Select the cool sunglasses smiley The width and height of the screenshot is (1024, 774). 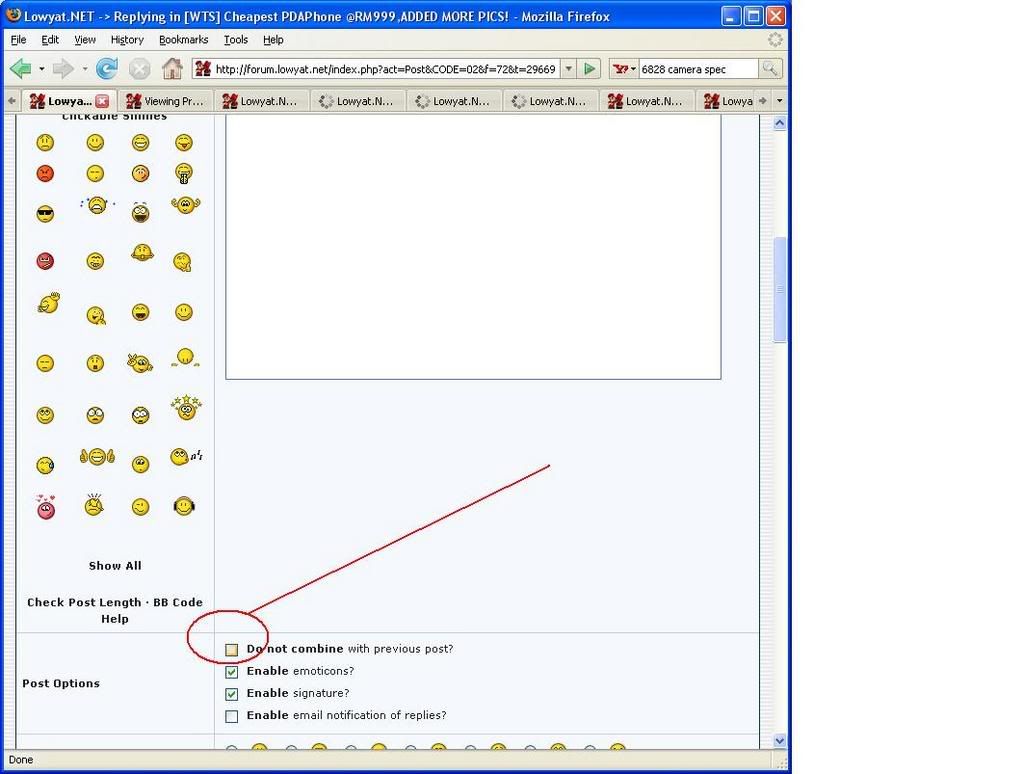pyautogui.click(x=45, y=211)
